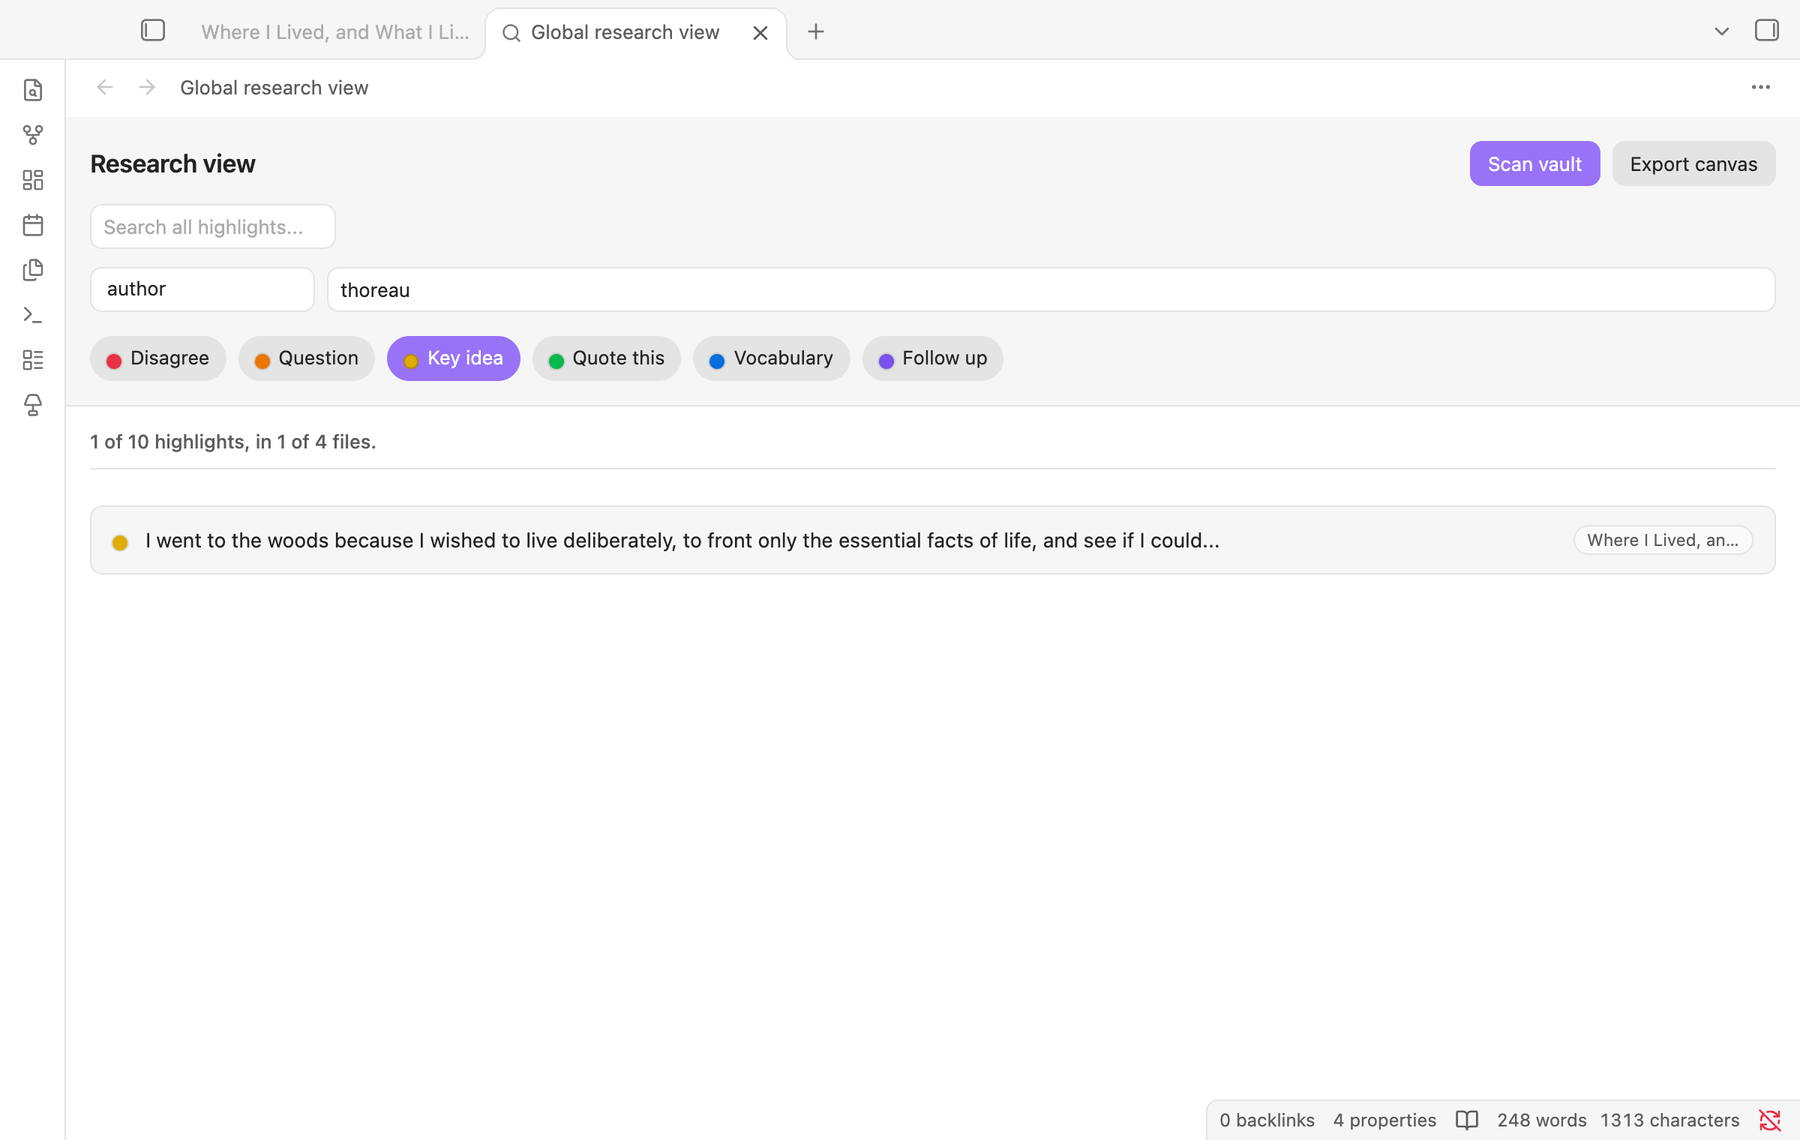
Task: Toggle off the Key idea filter chip
Action: pos(453,358)
